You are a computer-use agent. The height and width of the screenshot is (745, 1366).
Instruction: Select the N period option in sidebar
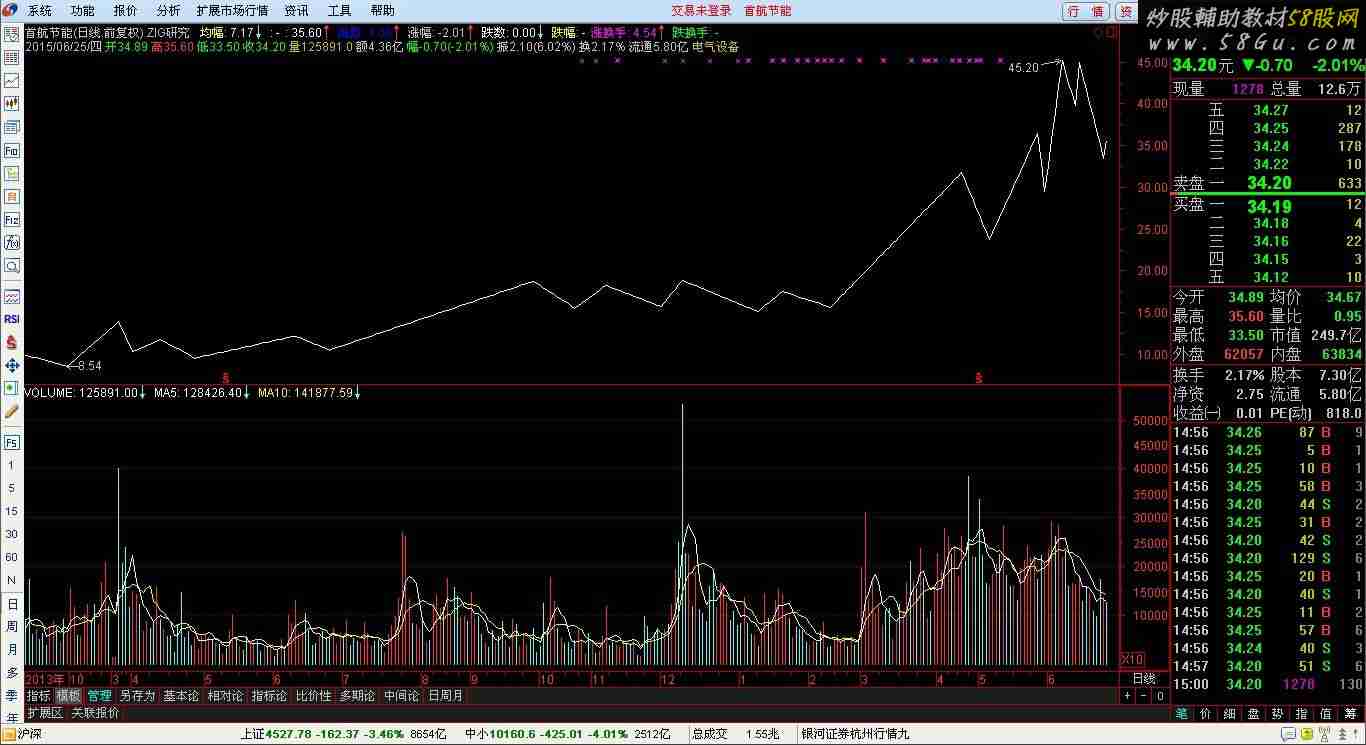[x=12, y=580]
